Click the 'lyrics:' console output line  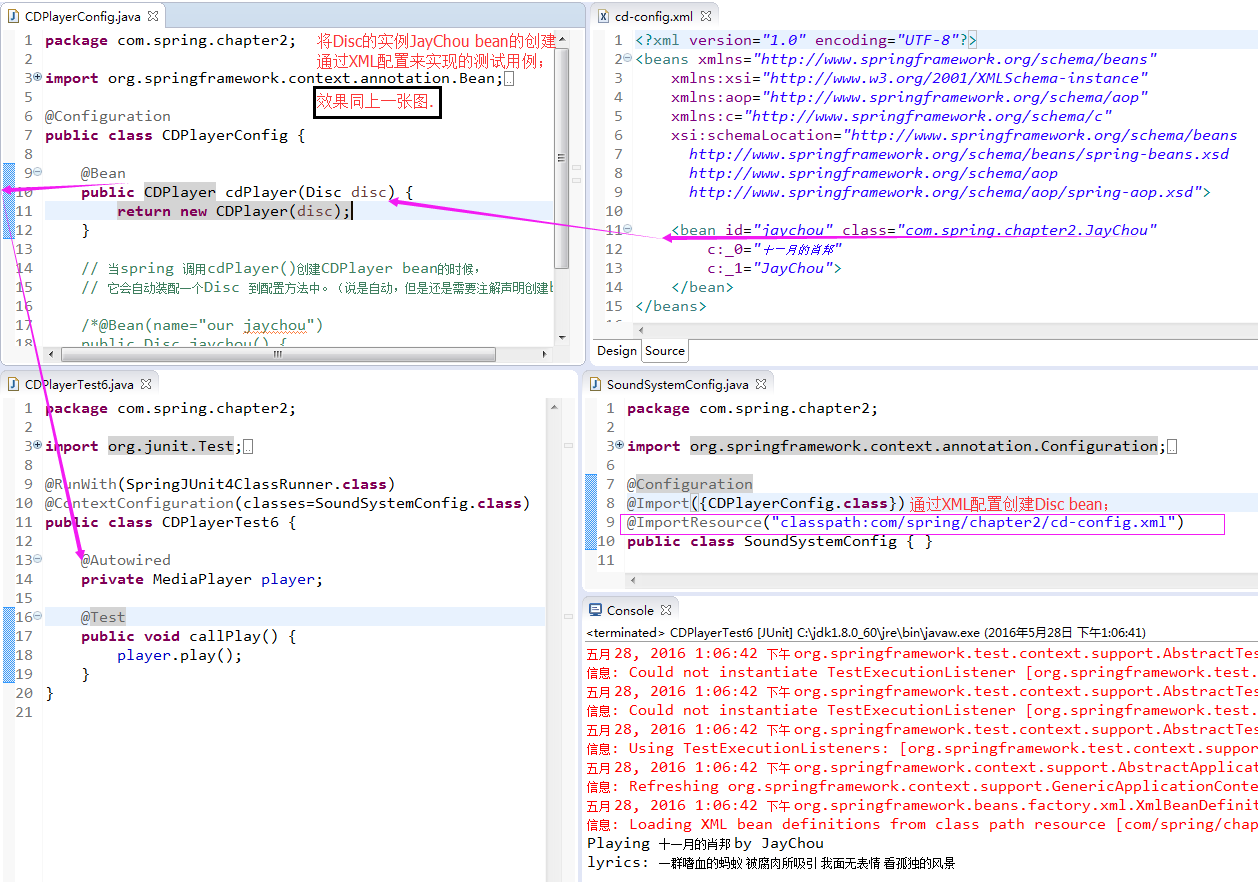click(770, 862)
